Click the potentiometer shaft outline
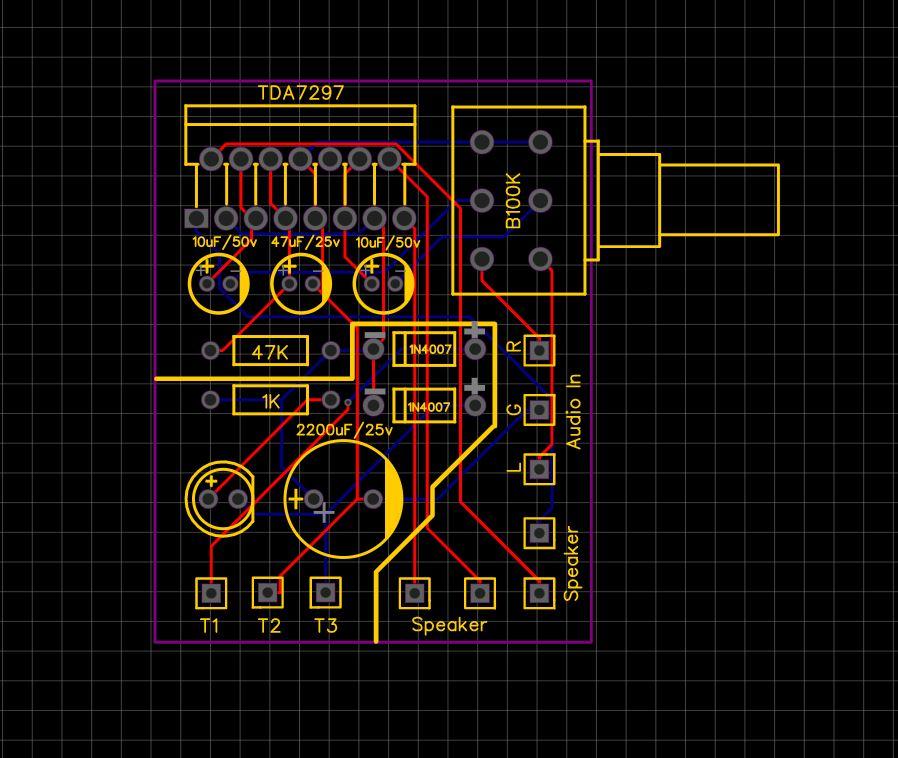898x758 pixels. (719, 199)
